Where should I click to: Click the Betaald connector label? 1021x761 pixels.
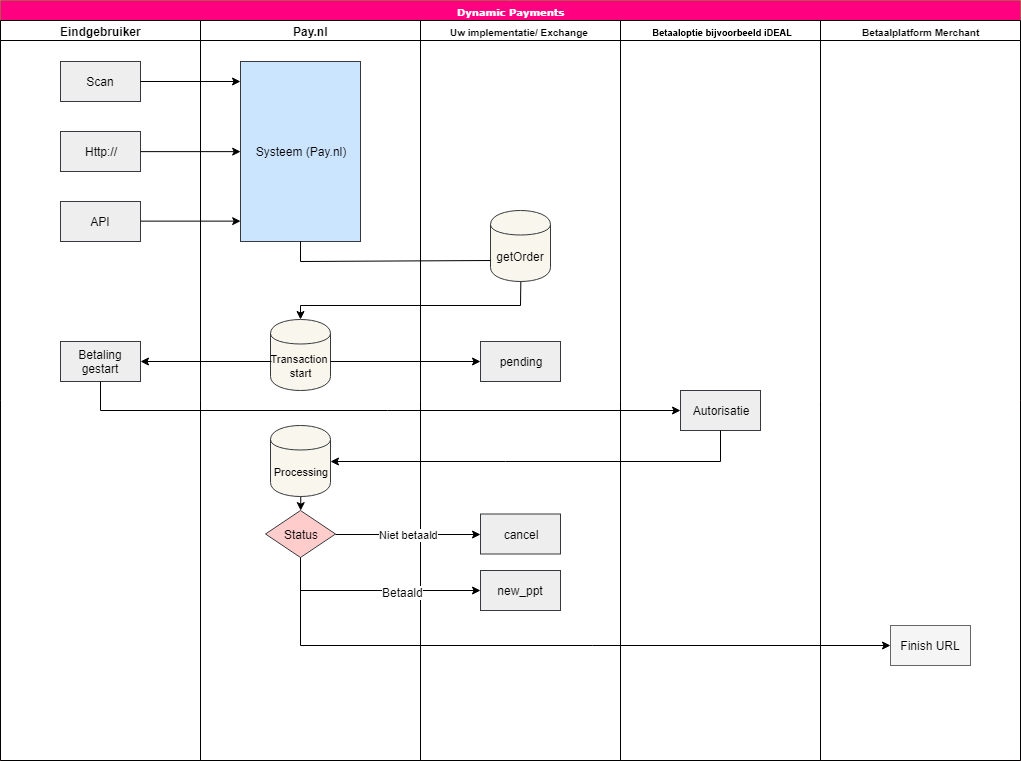tap(402, 592)
